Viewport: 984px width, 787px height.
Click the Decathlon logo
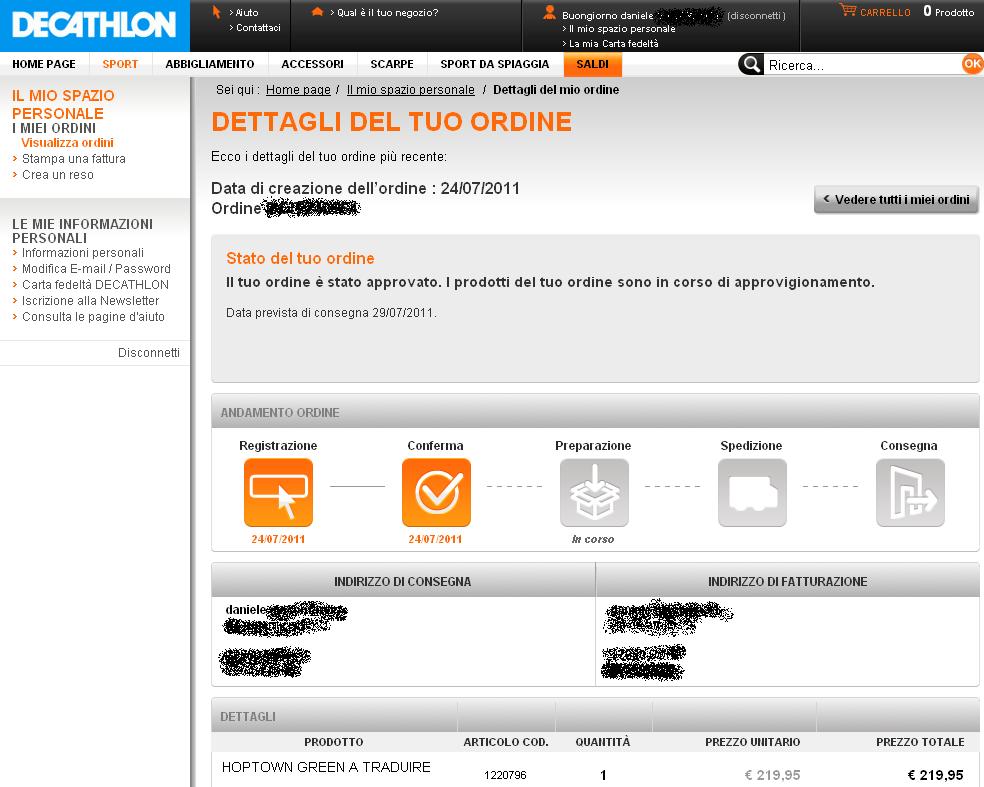(x=94, y=25)
